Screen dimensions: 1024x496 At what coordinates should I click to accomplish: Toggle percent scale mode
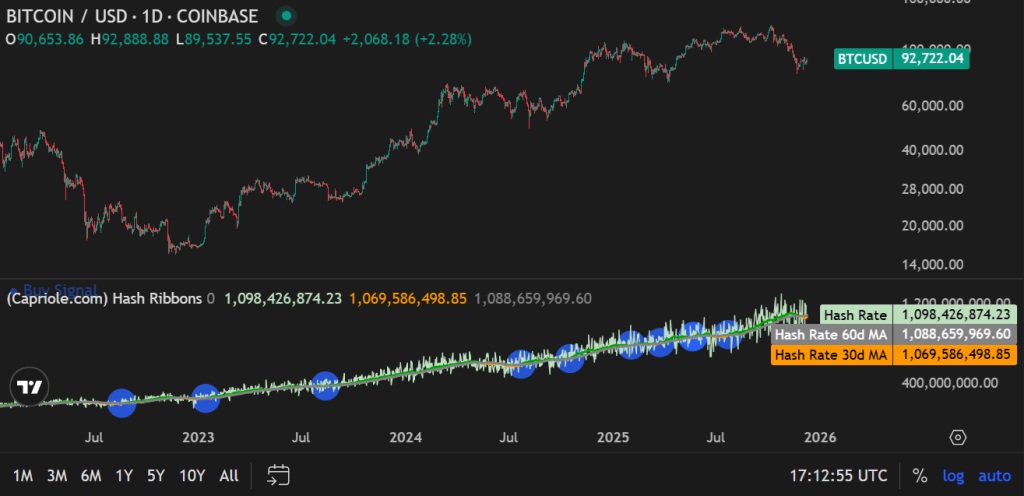[919, 476]
